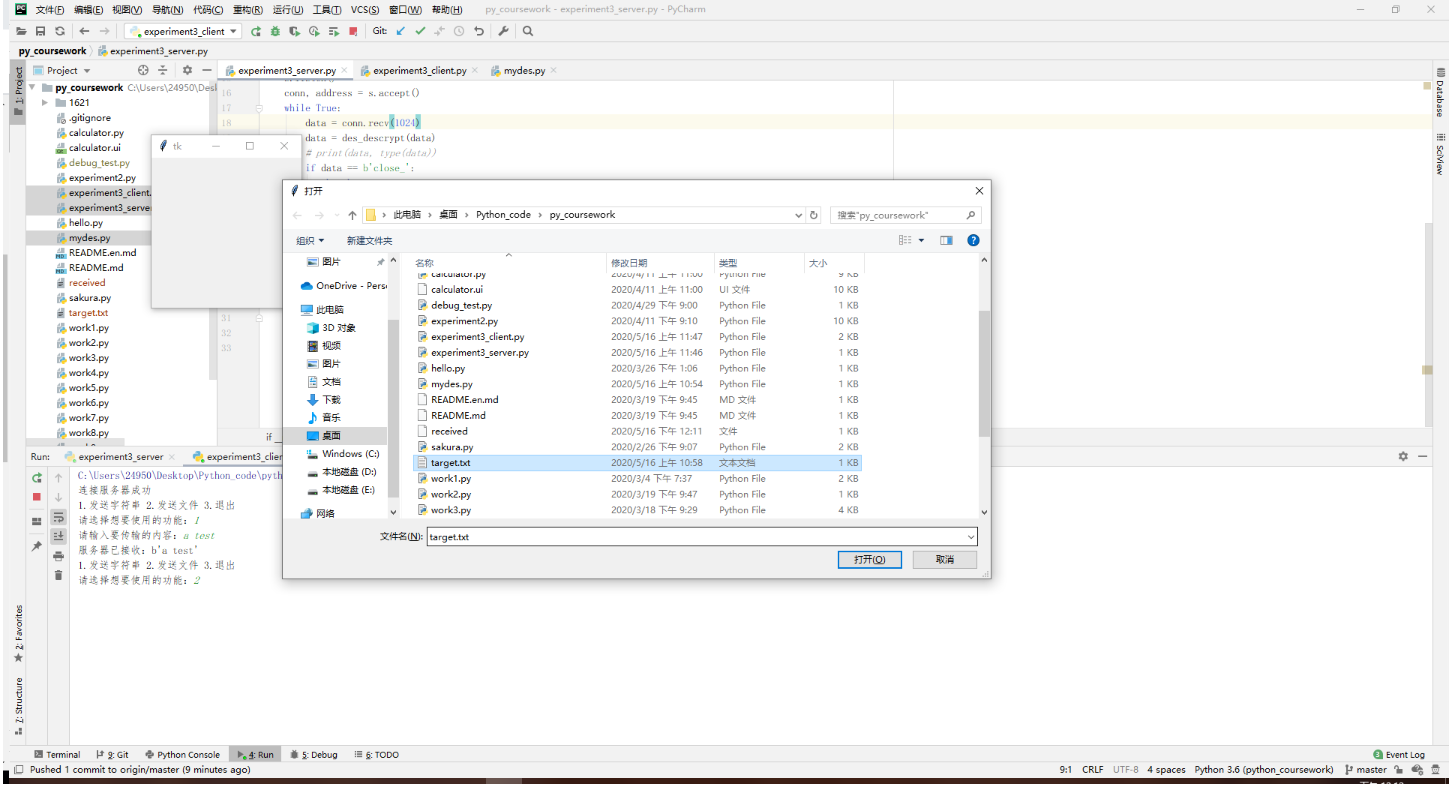The width and height of the screenshot is (1453, 786).
Task: Open Project panel gear settings icon
Action: coord(187,70)
